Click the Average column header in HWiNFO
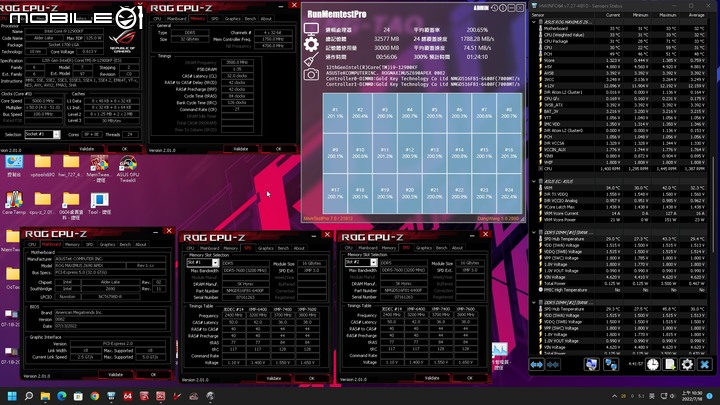Viewport: 720px width, 405px height. tap(697, 15)
